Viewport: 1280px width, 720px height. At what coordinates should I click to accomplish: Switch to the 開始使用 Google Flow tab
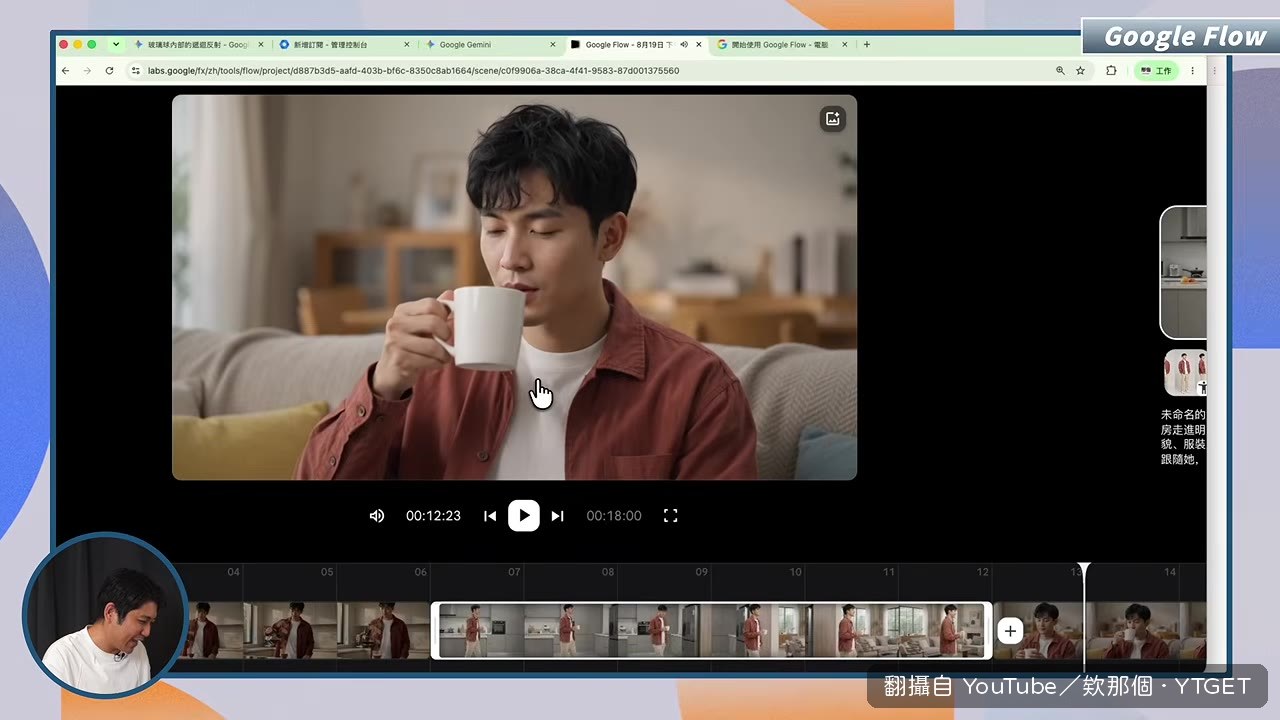coord(782,44)
